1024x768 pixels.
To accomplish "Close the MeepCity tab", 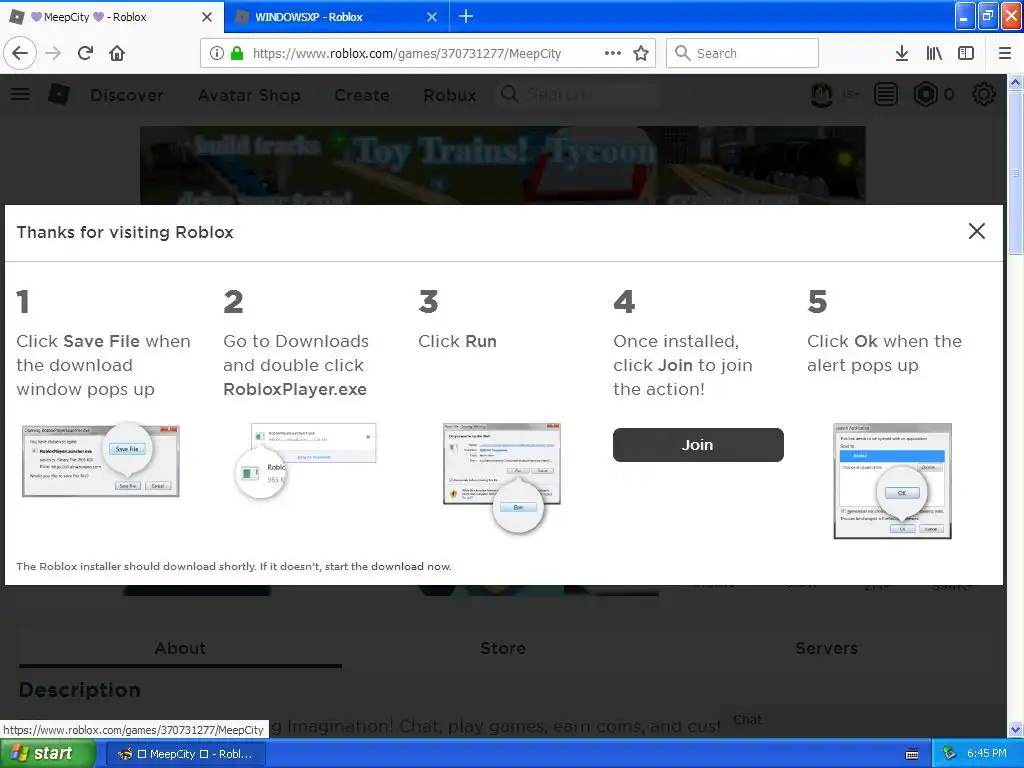I will coord(206,17).
